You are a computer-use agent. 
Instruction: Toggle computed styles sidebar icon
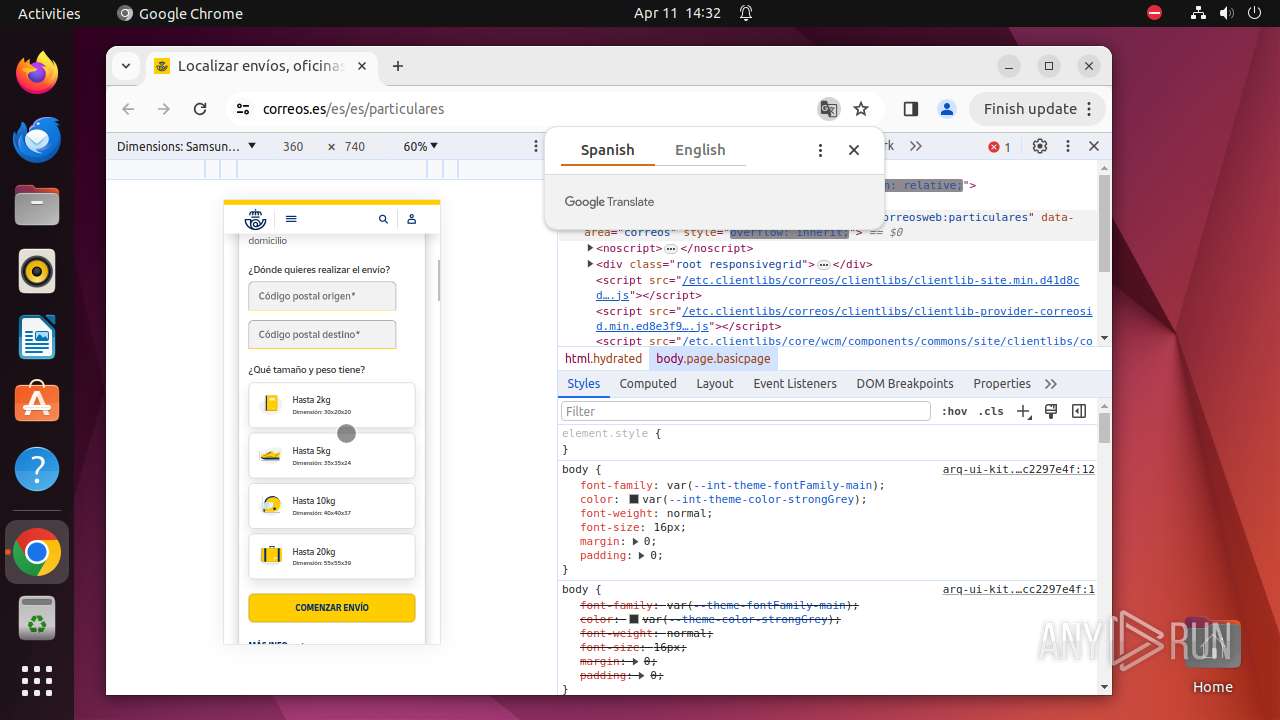pos(1079,411)
